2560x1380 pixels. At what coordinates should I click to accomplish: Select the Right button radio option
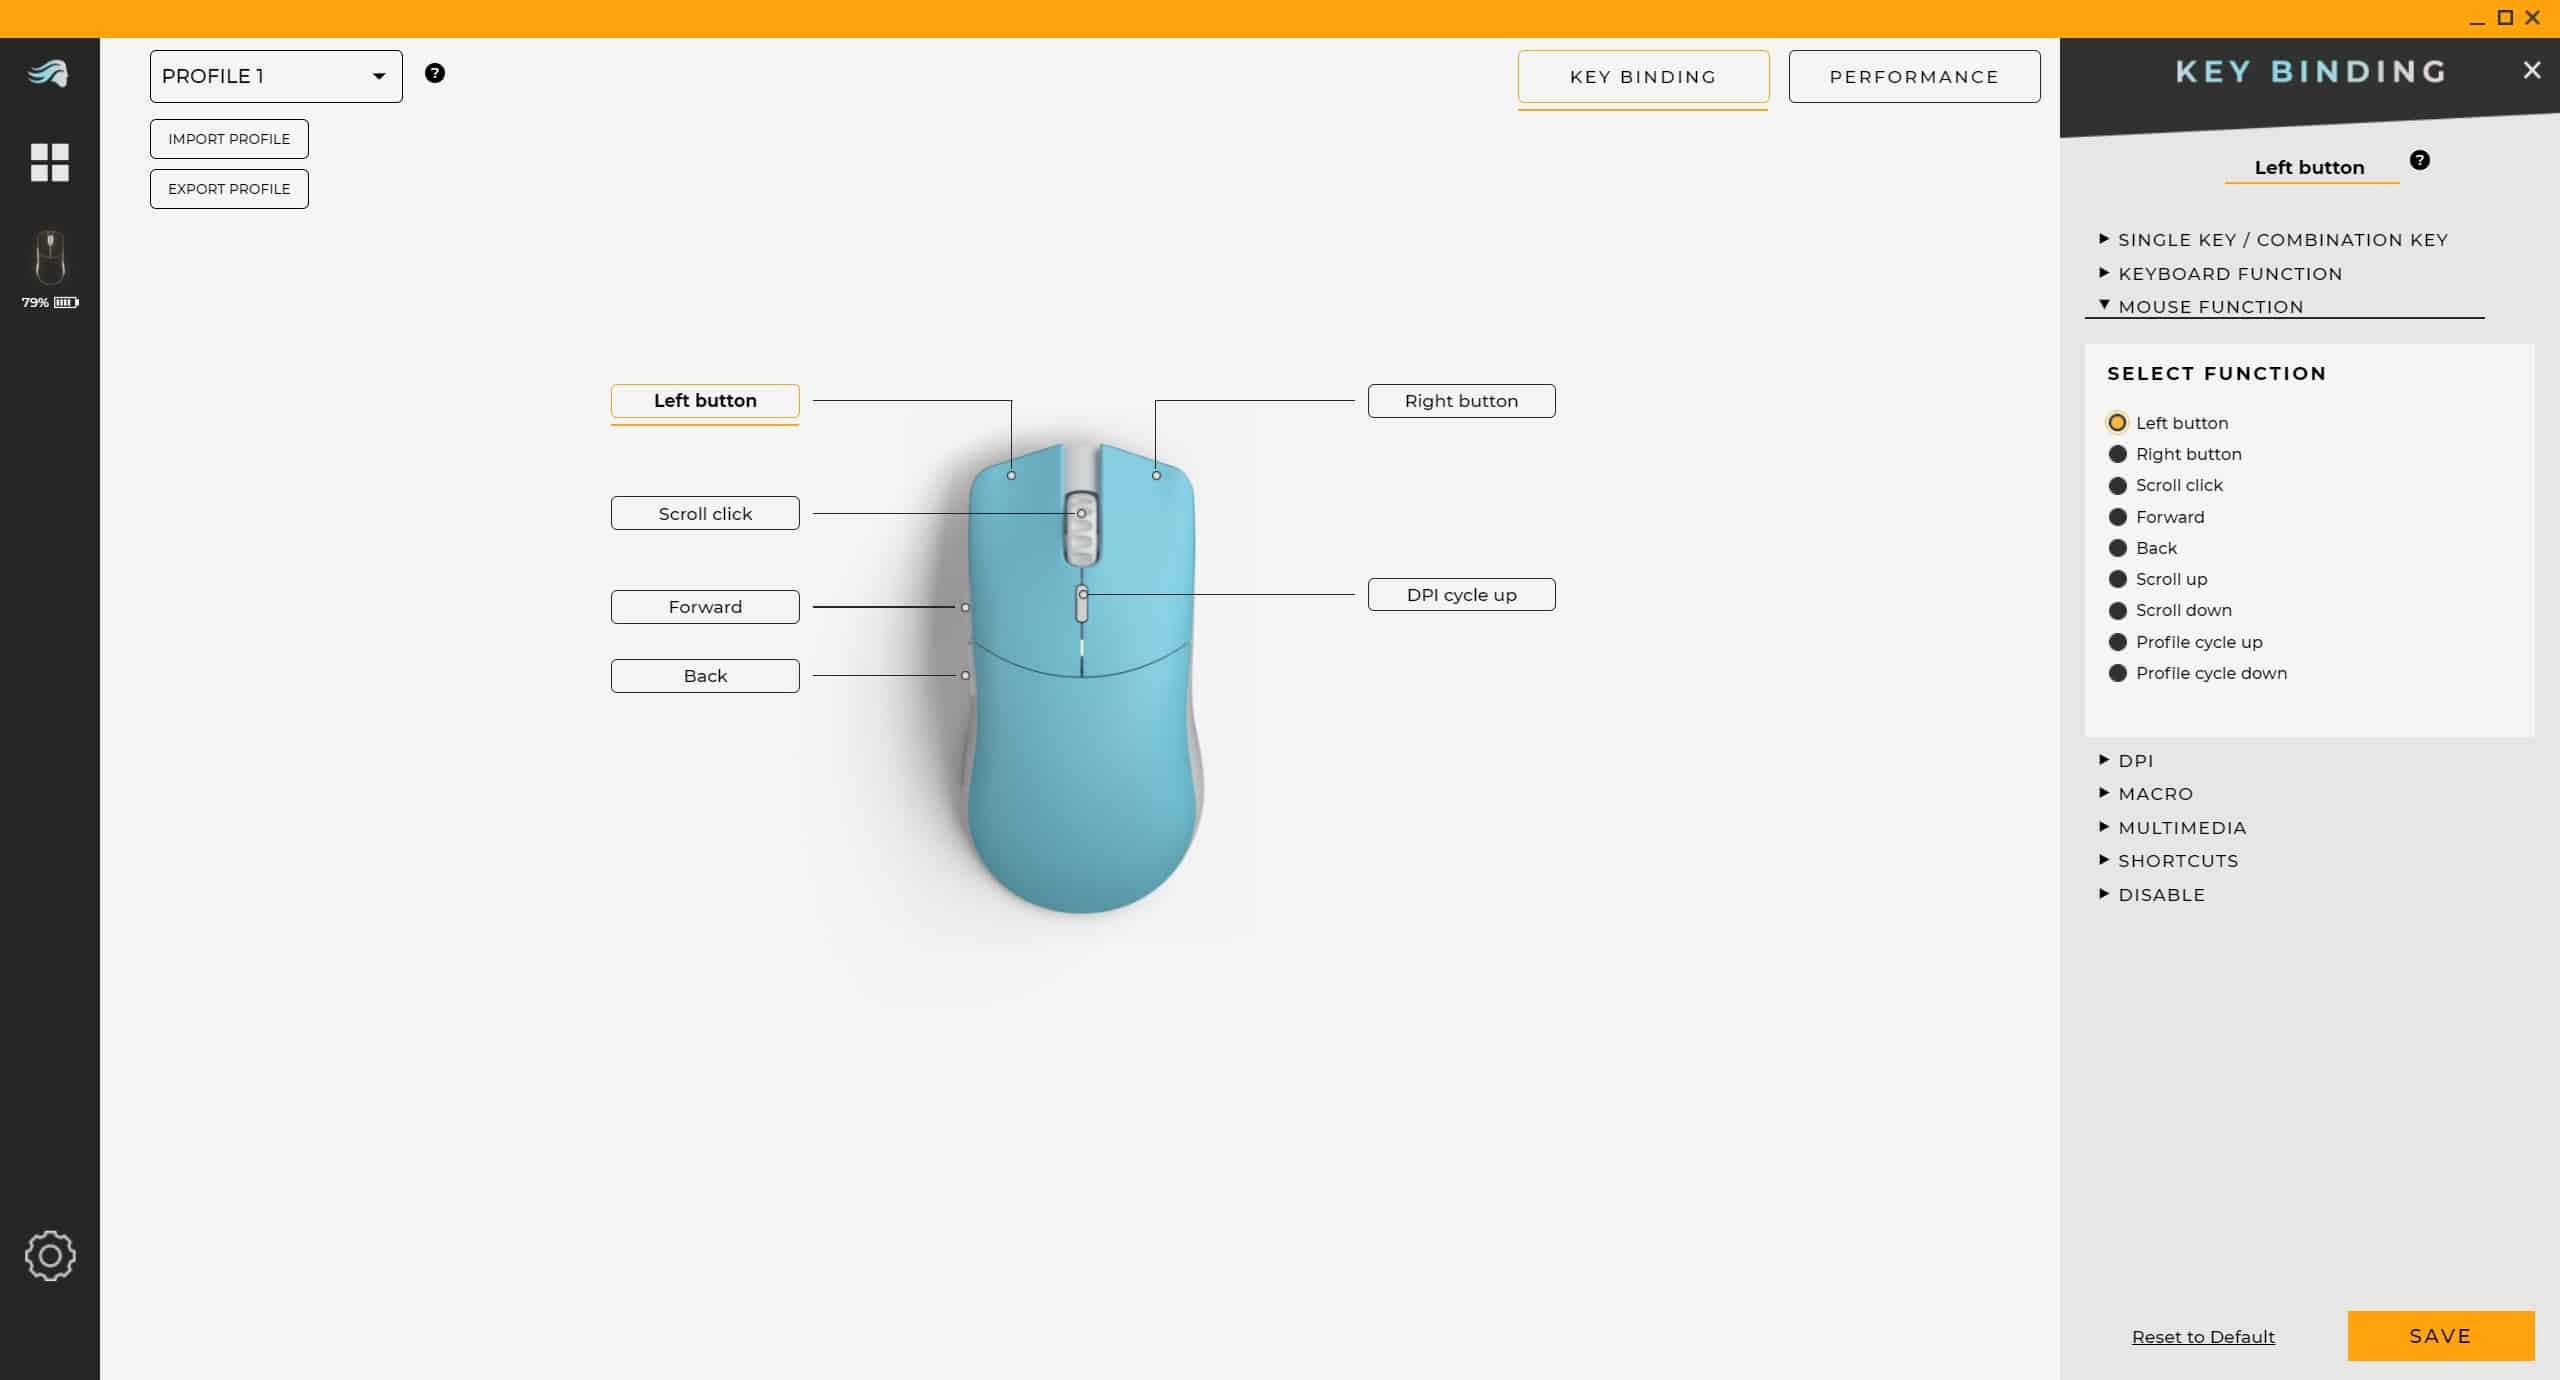2117,454
